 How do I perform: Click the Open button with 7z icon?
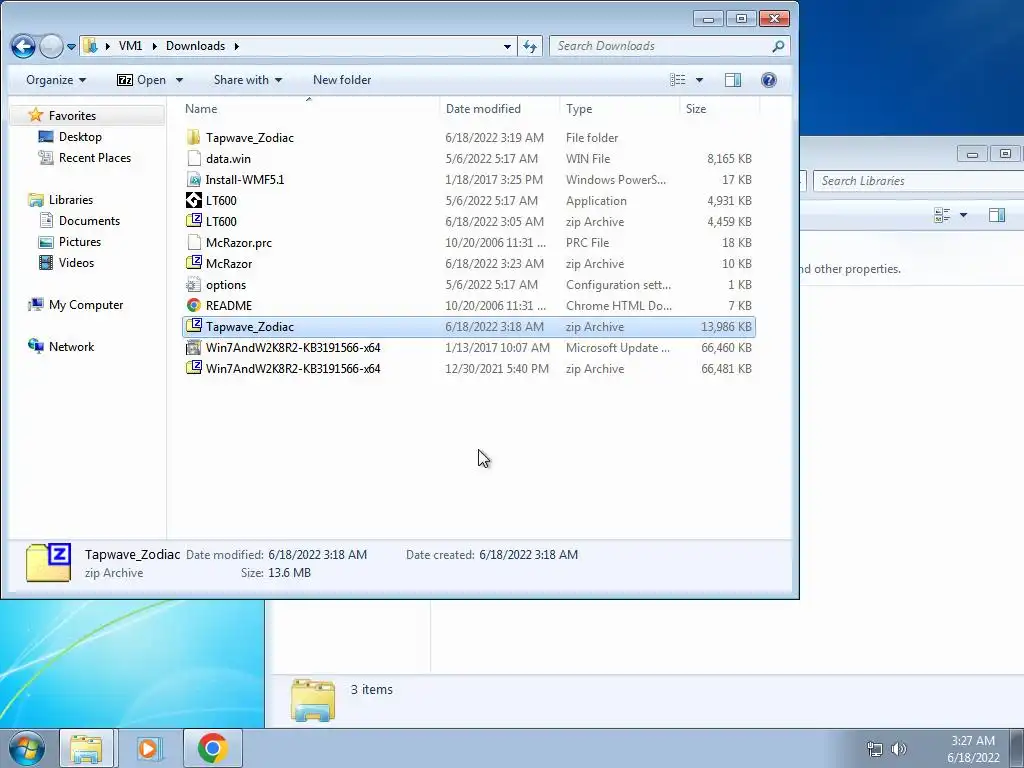point(141,80)
